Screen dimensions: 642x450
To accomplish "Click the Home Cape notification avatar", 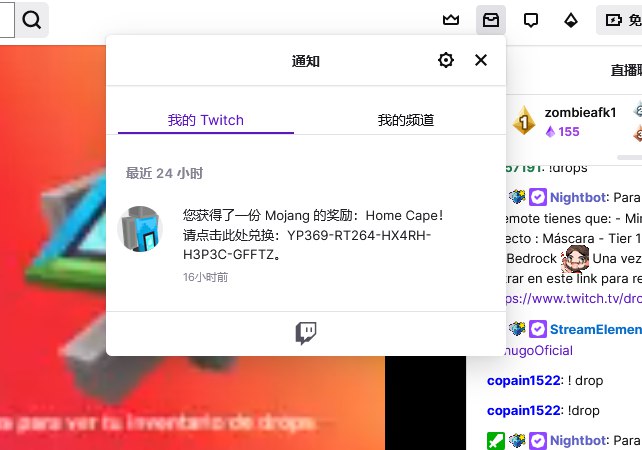I will [x=140, y=229].
